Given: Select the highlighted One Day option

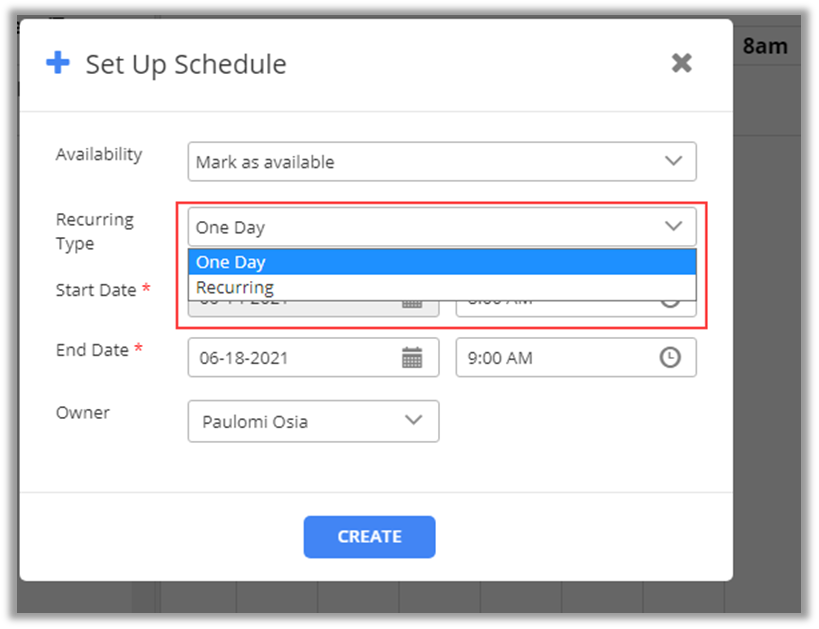Looking at the screenshot, I should point(441,262).
